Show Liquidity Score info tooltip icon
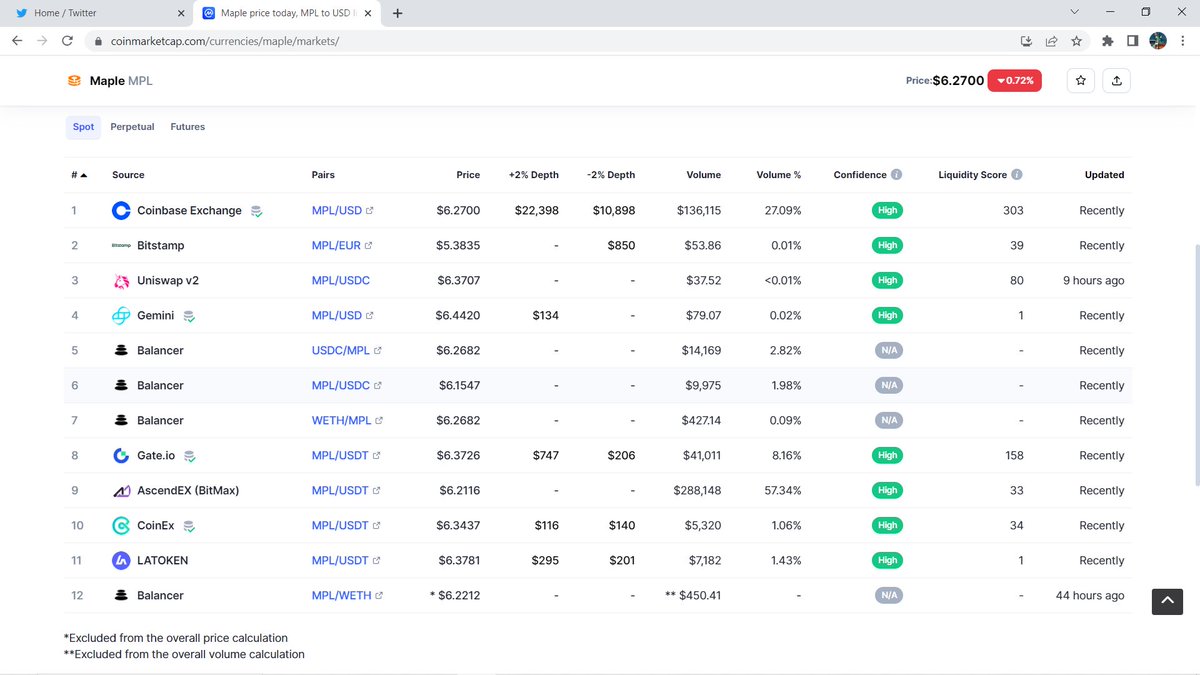Image resolution: width=1200 pixels, height=675 pixels. 1017,174
